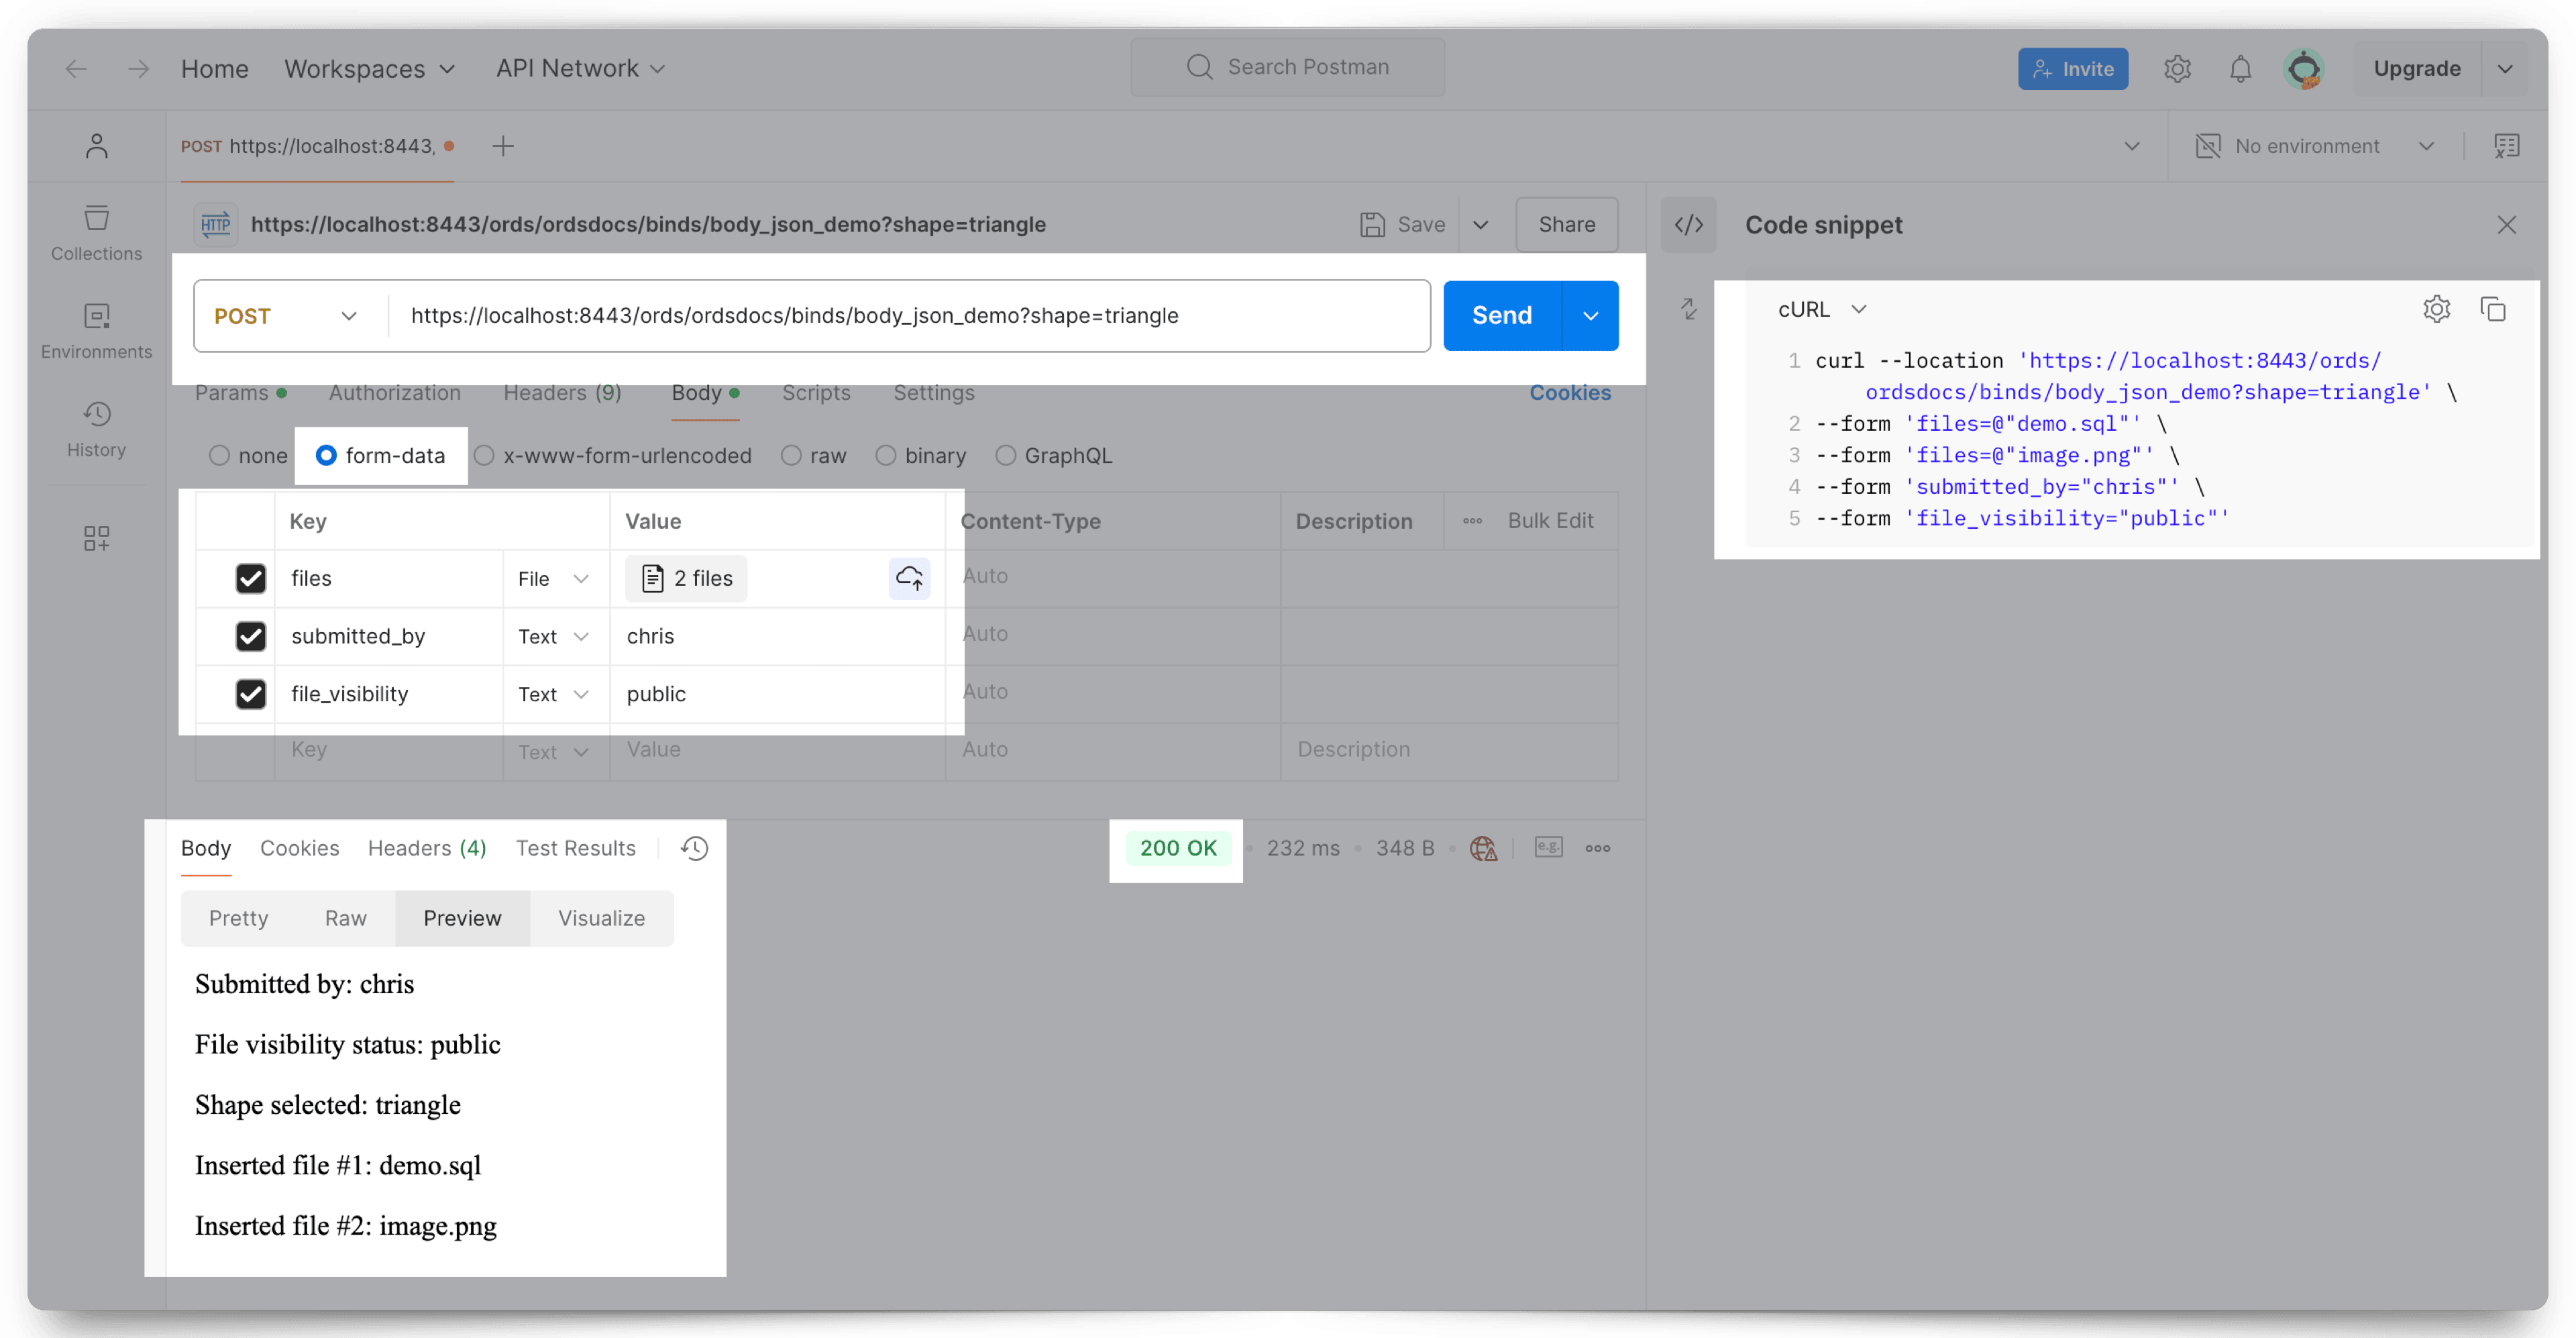The image size is (2576, 1338).
Task: Uncheck the submitted_by row checkbox
Action: (250, 636)
